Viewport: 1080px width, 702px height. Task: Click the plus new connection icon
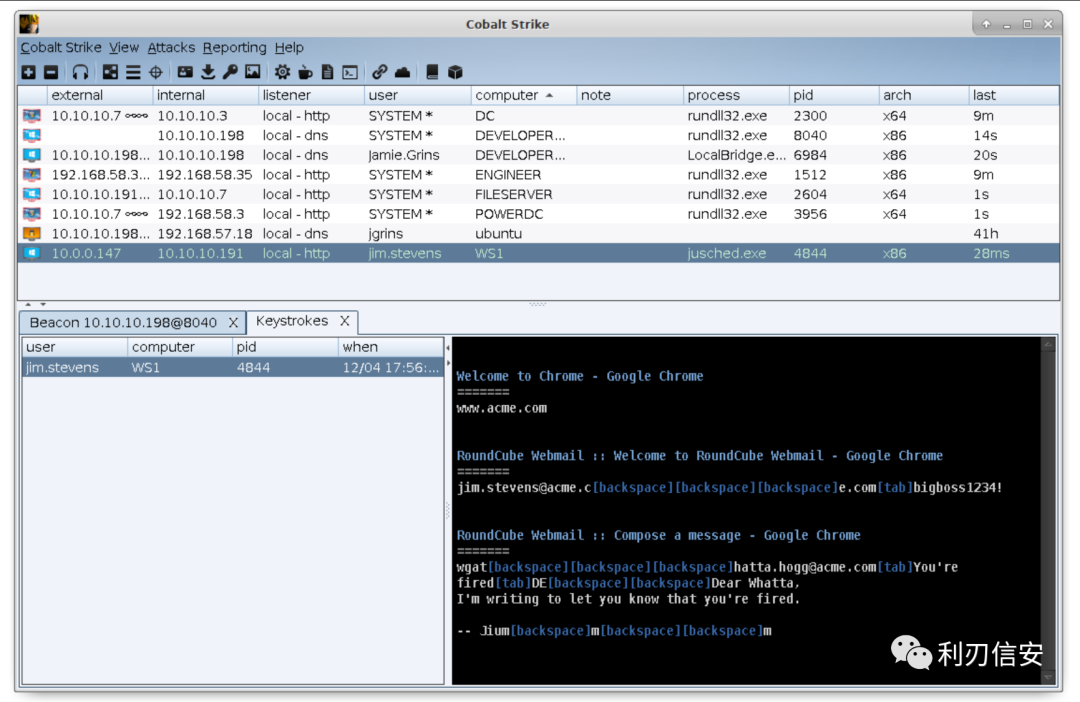29,72
